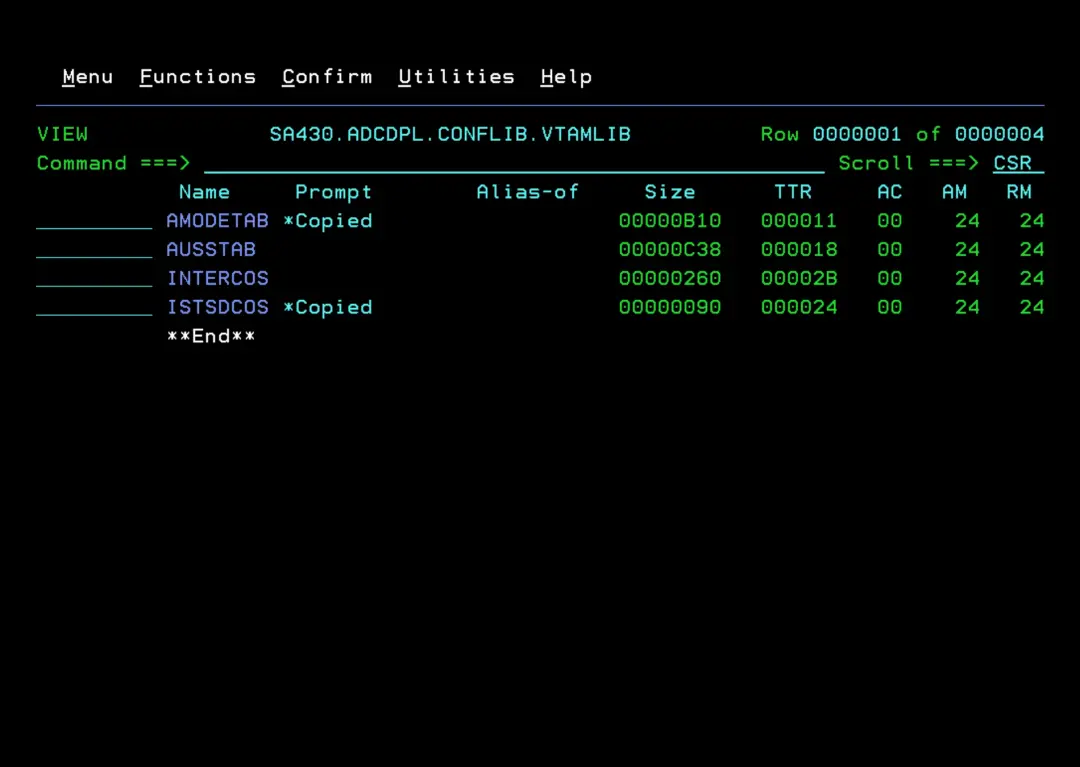Click the Prompt column header
The height and width of the screenshot is (767, 1080).
click(x=333, y=192)
